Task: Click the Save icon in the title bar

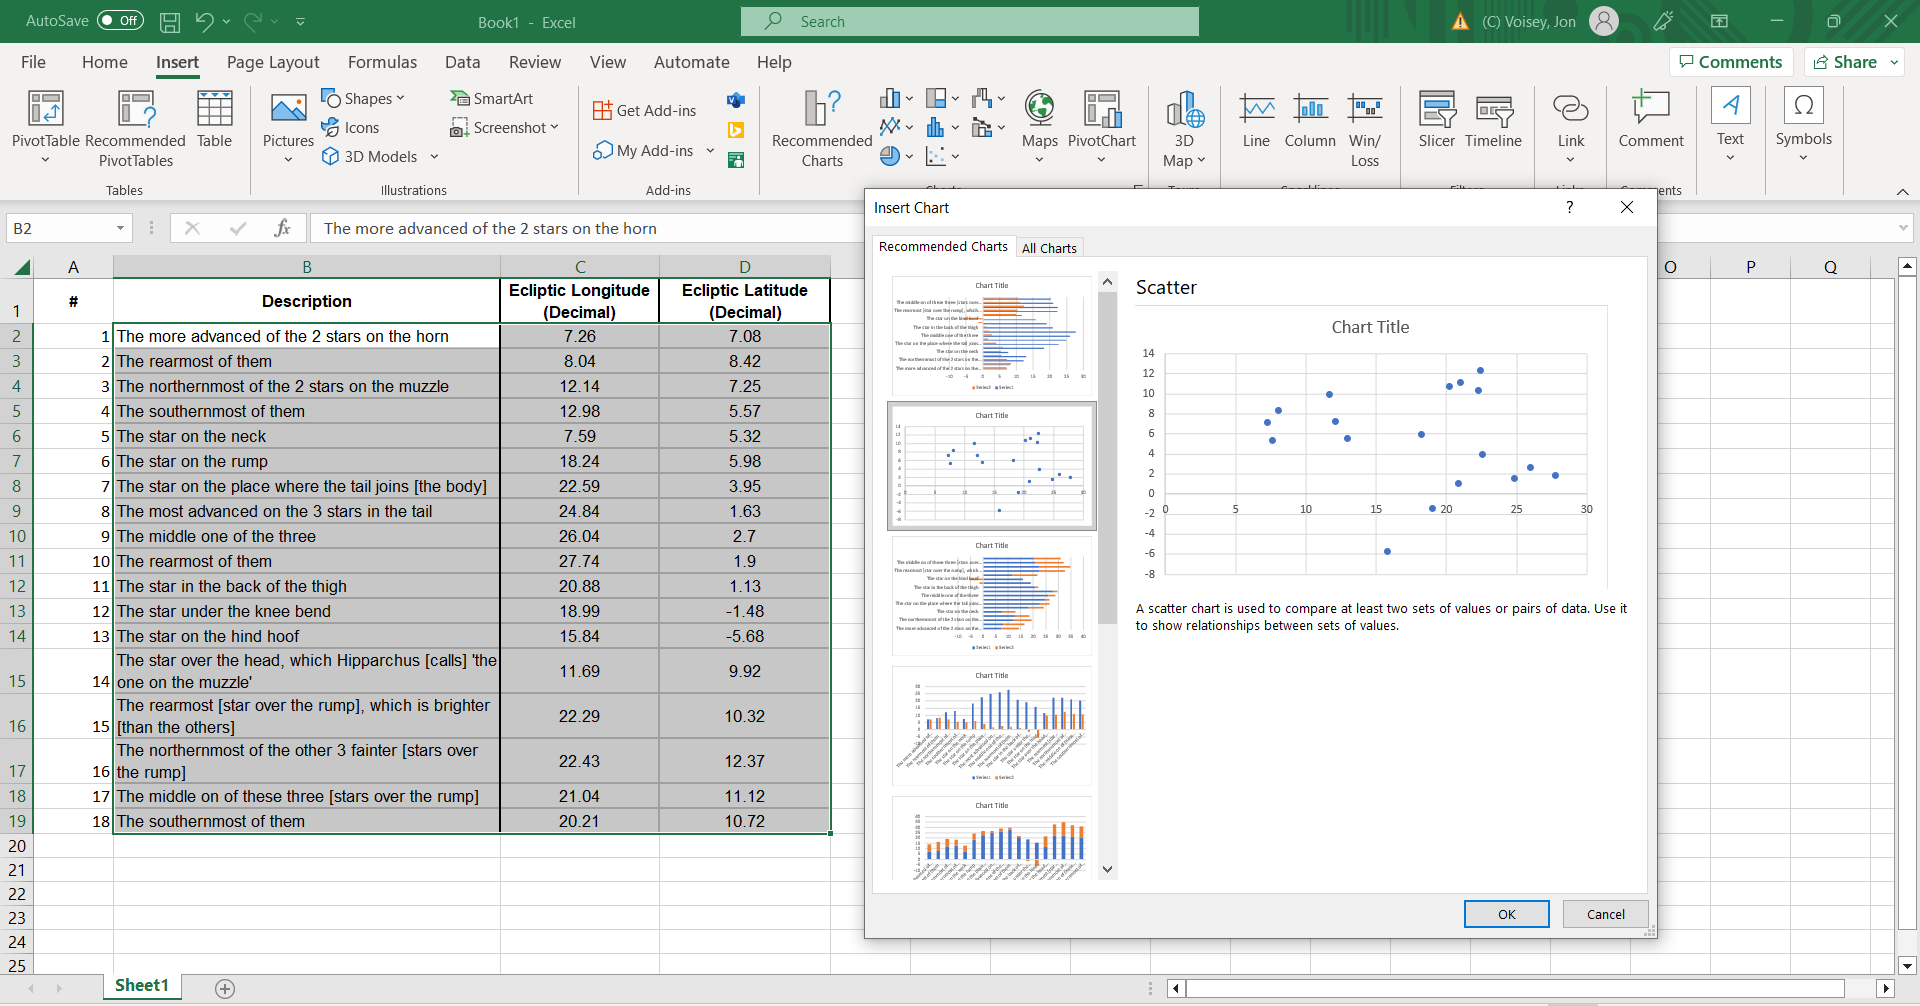Action: [x=170, y=21]
